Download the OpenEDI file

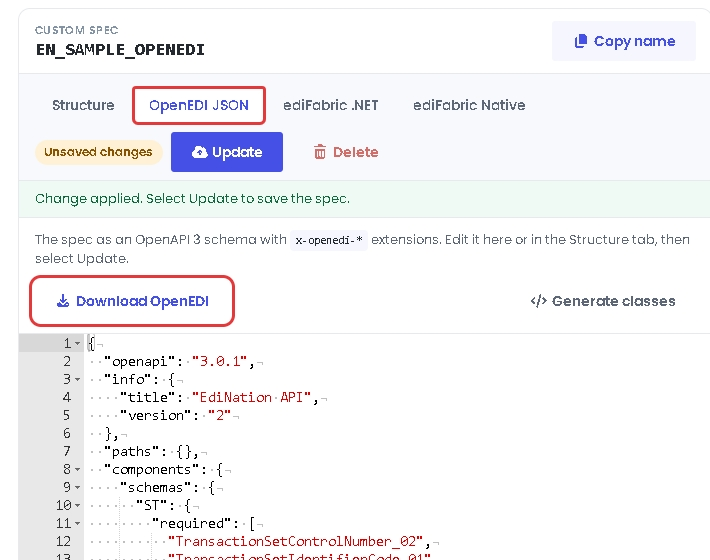pyautogui.click(x=132, y=301)
